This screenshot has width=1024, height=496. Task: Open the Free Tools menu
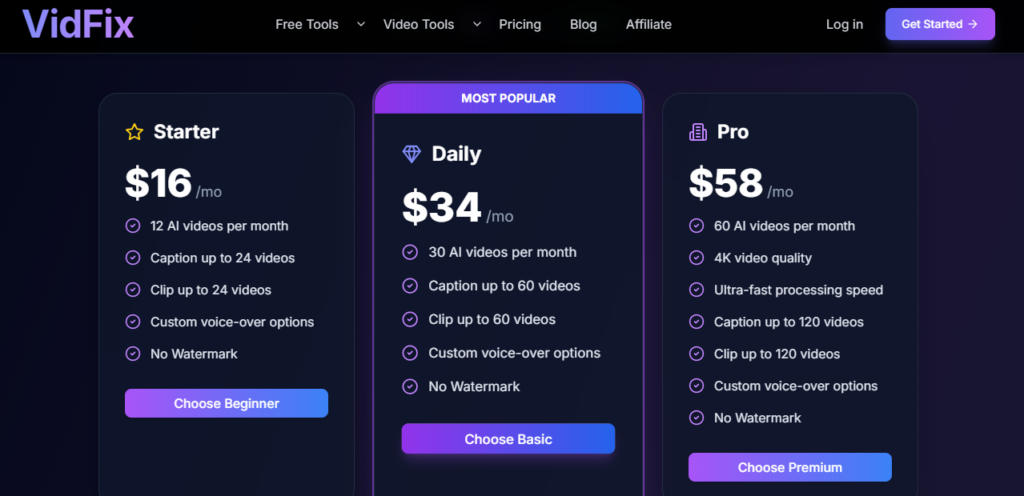click(x=307, y=24)
